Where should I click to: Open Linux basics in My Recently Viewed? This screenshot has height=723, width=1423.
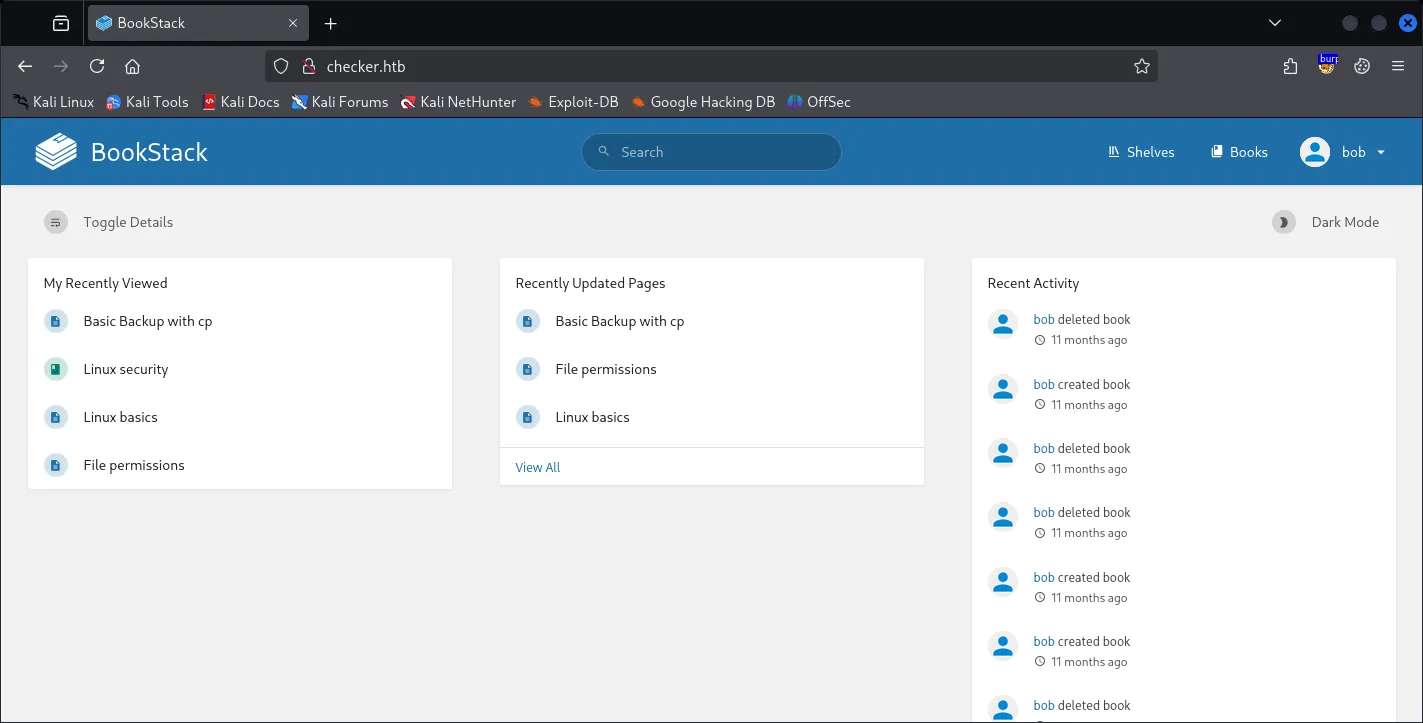point(121,417)
